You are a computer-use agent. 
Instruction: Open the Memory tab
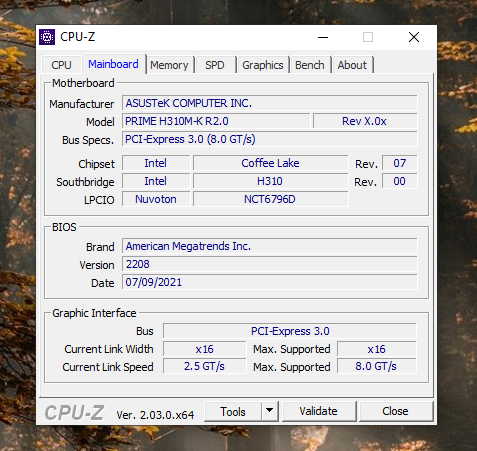click(x=169, y=65)
